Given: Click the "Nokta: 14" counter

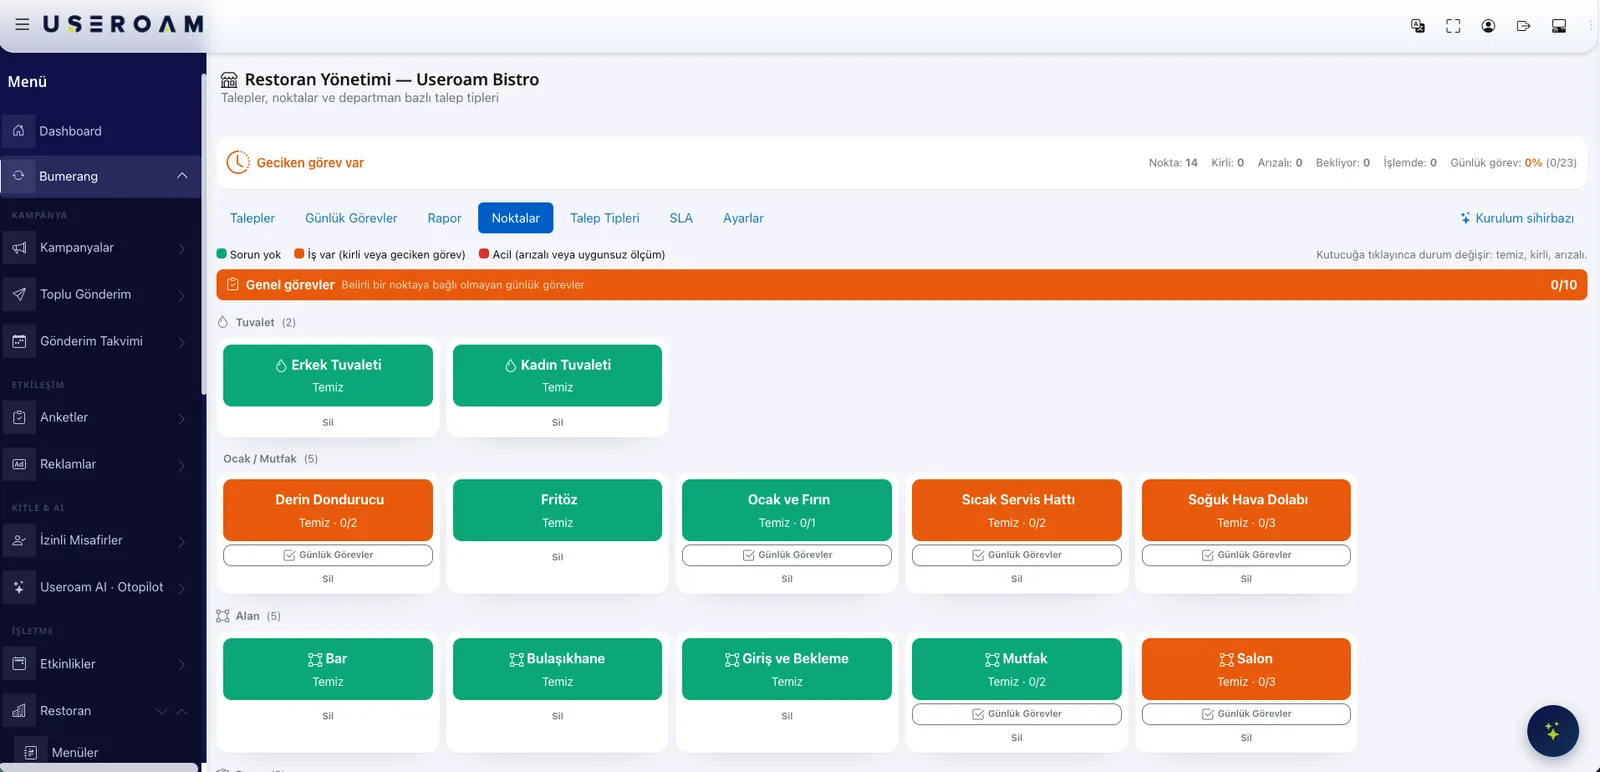Looking at the screenshot, I should pyautogui.click(x=1173, y=163).
